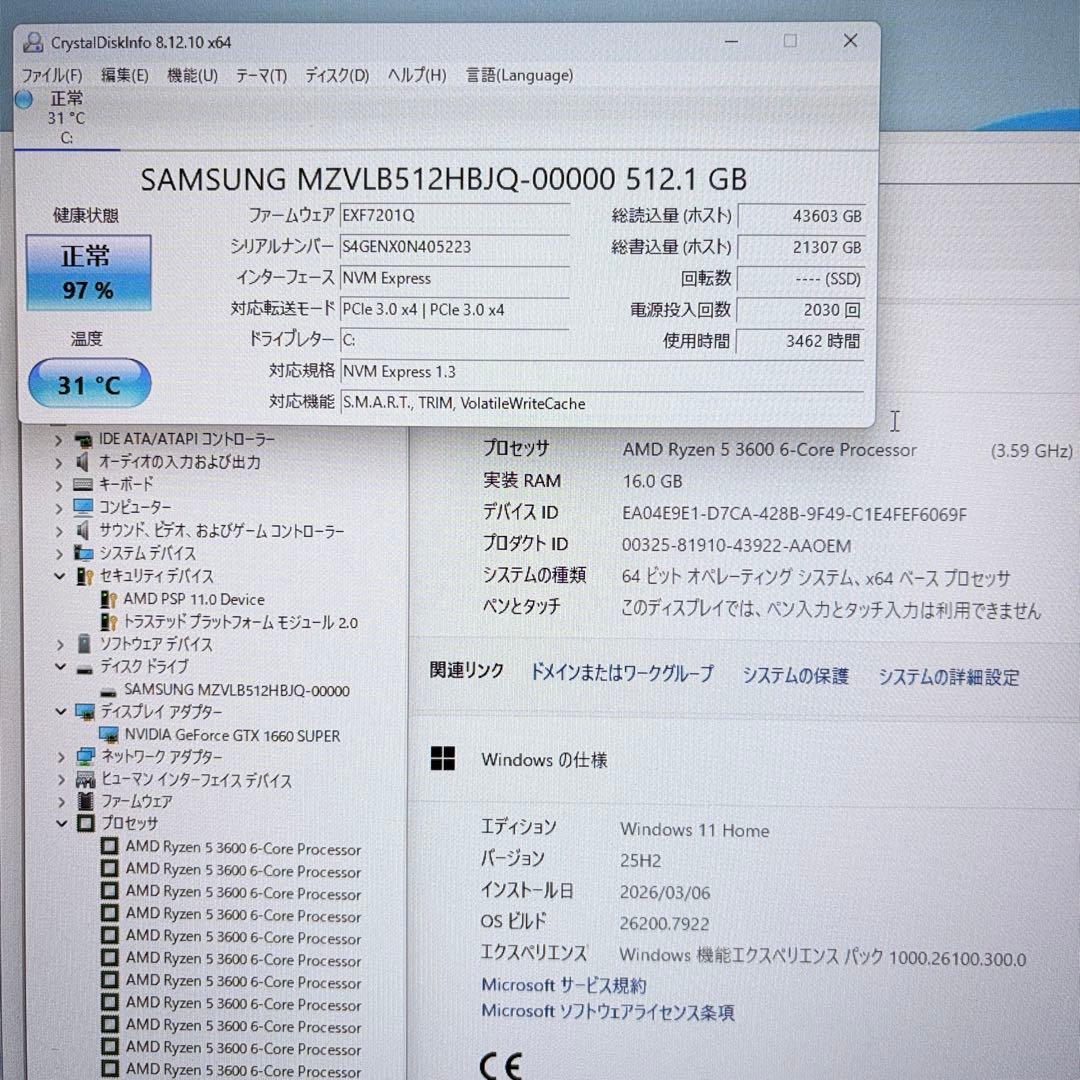Open the 言語(Language) menu
Image resolution: width=1080 pixels, height=1080 pixels.
click(519, 75)
